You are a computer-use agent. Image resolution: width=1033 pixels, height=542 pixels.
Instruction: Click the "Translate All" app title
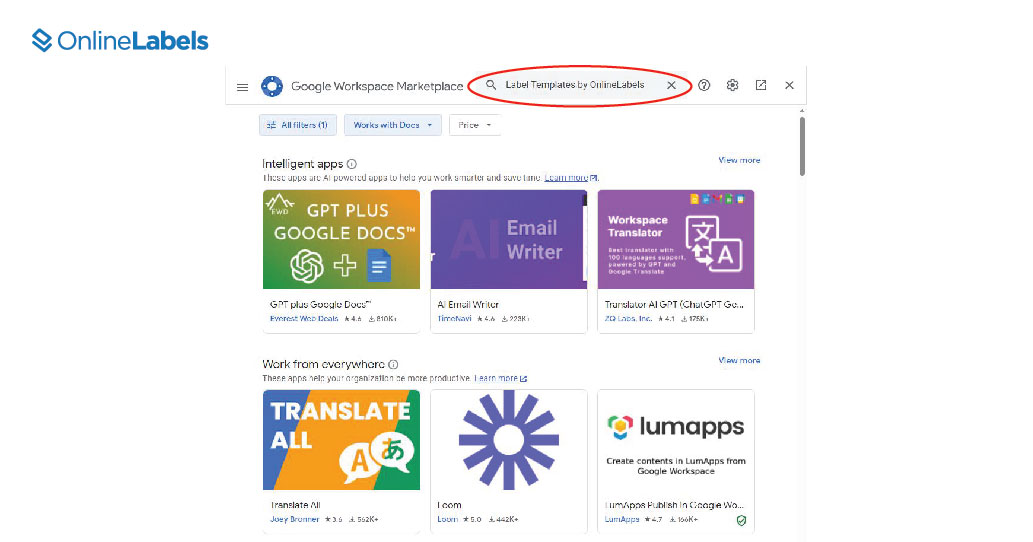click(x=295, y=505)
